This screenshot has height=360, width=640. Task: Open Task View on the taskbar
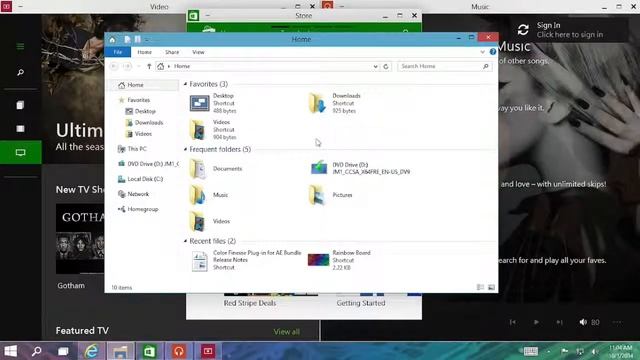coord(63,351)
